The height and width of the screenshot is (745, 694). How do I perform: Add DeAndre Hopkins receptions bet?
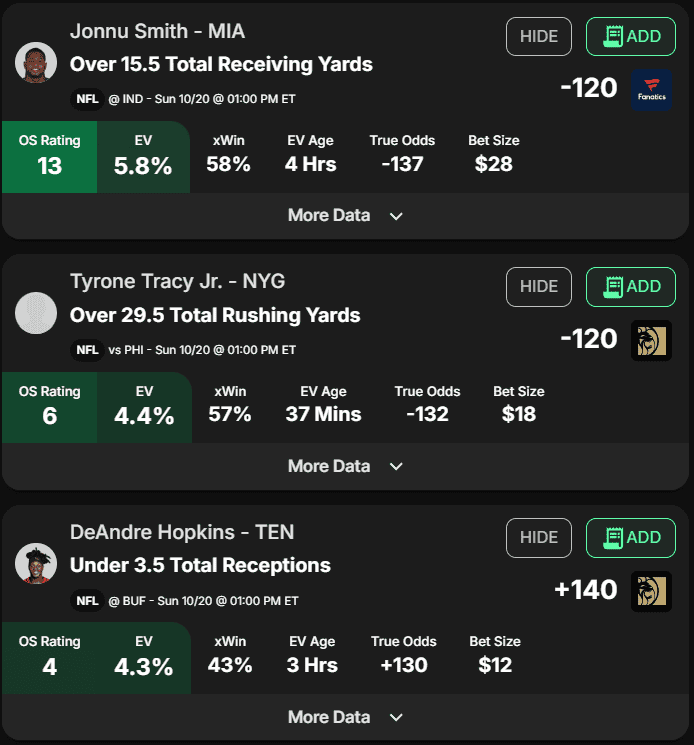[x=631, y=538]
